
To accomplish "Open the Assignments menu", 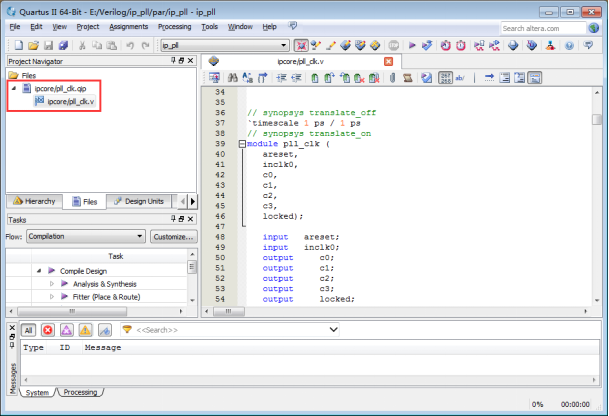I will click(x=129, y=26).
